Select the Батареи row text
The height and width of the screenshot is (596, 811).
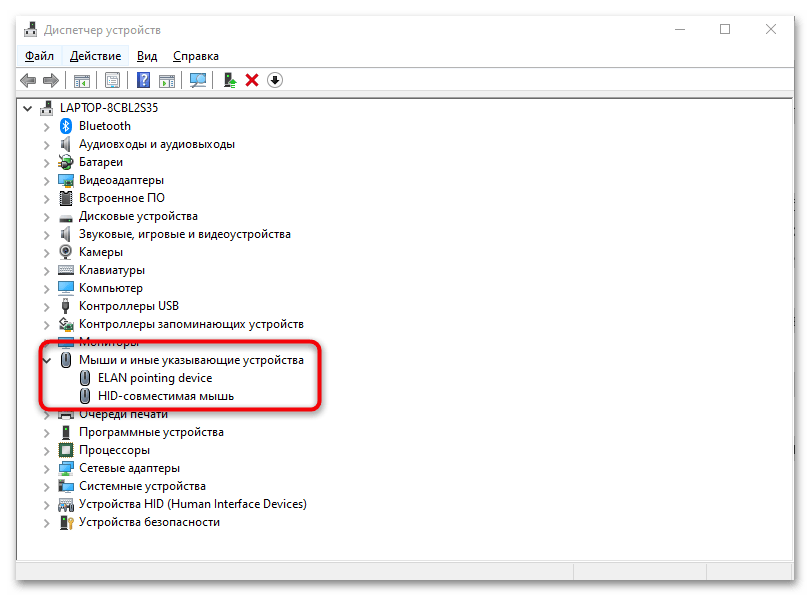(x=101, y=162)
